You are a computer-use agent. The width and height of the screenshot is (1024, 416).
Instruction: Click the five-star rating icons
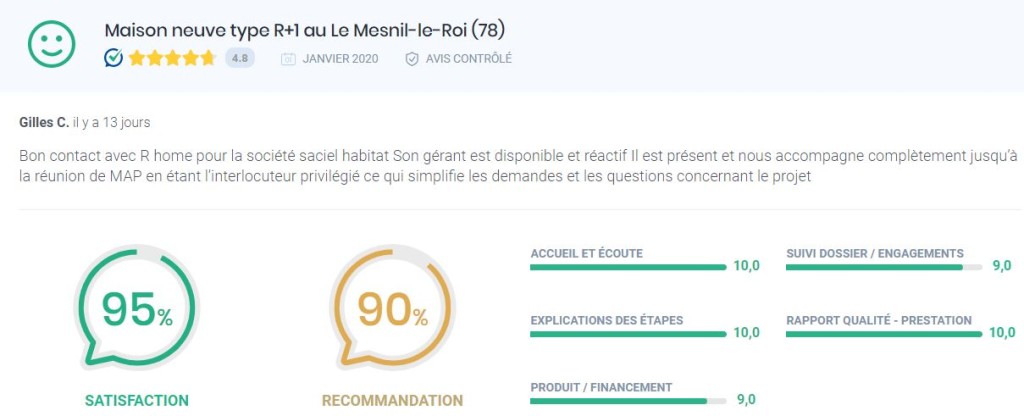tap(172, 58)
